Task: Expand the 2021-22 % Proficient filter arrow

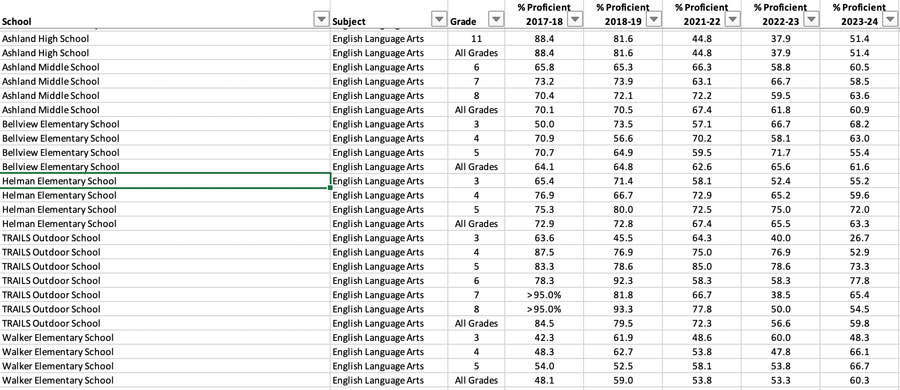Action: [732, 20]
